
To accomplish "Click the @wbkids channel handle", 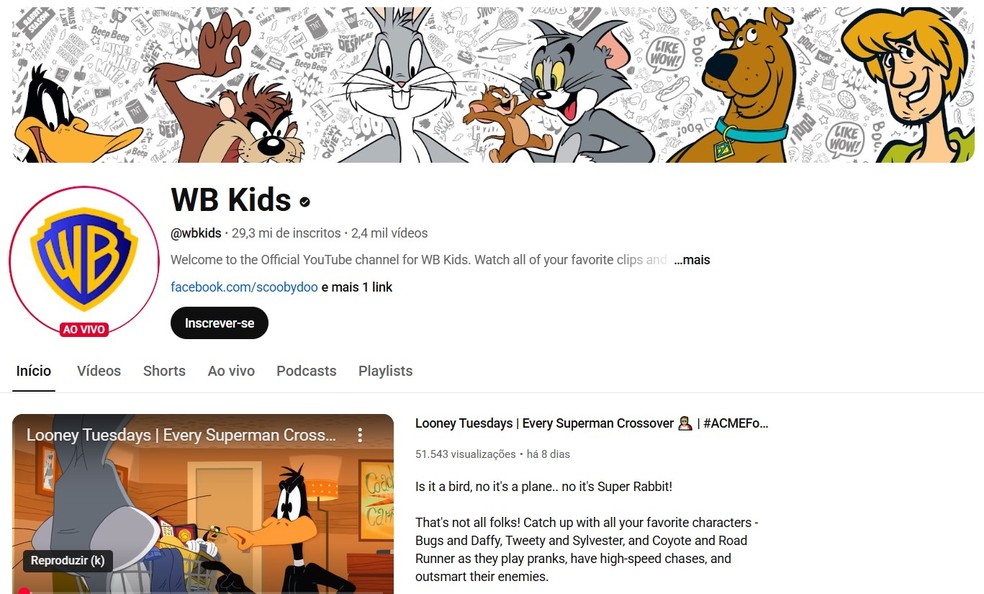I will [196, 233].
